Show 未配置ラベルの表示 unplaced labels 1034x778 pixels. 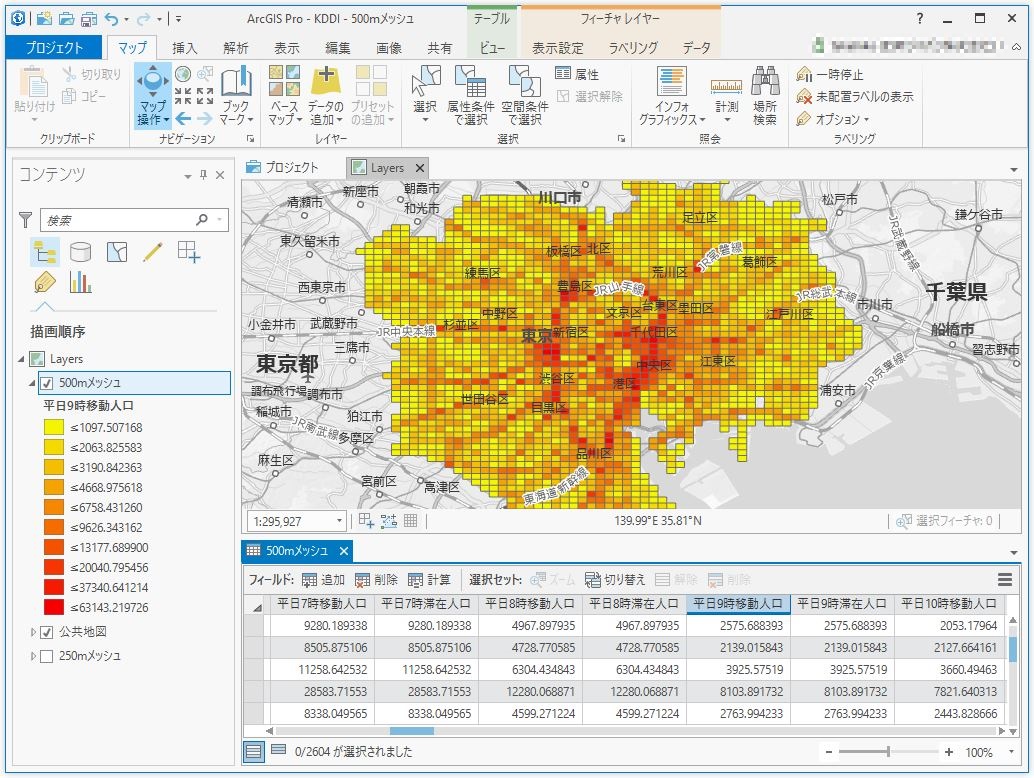tap(855, 97)
